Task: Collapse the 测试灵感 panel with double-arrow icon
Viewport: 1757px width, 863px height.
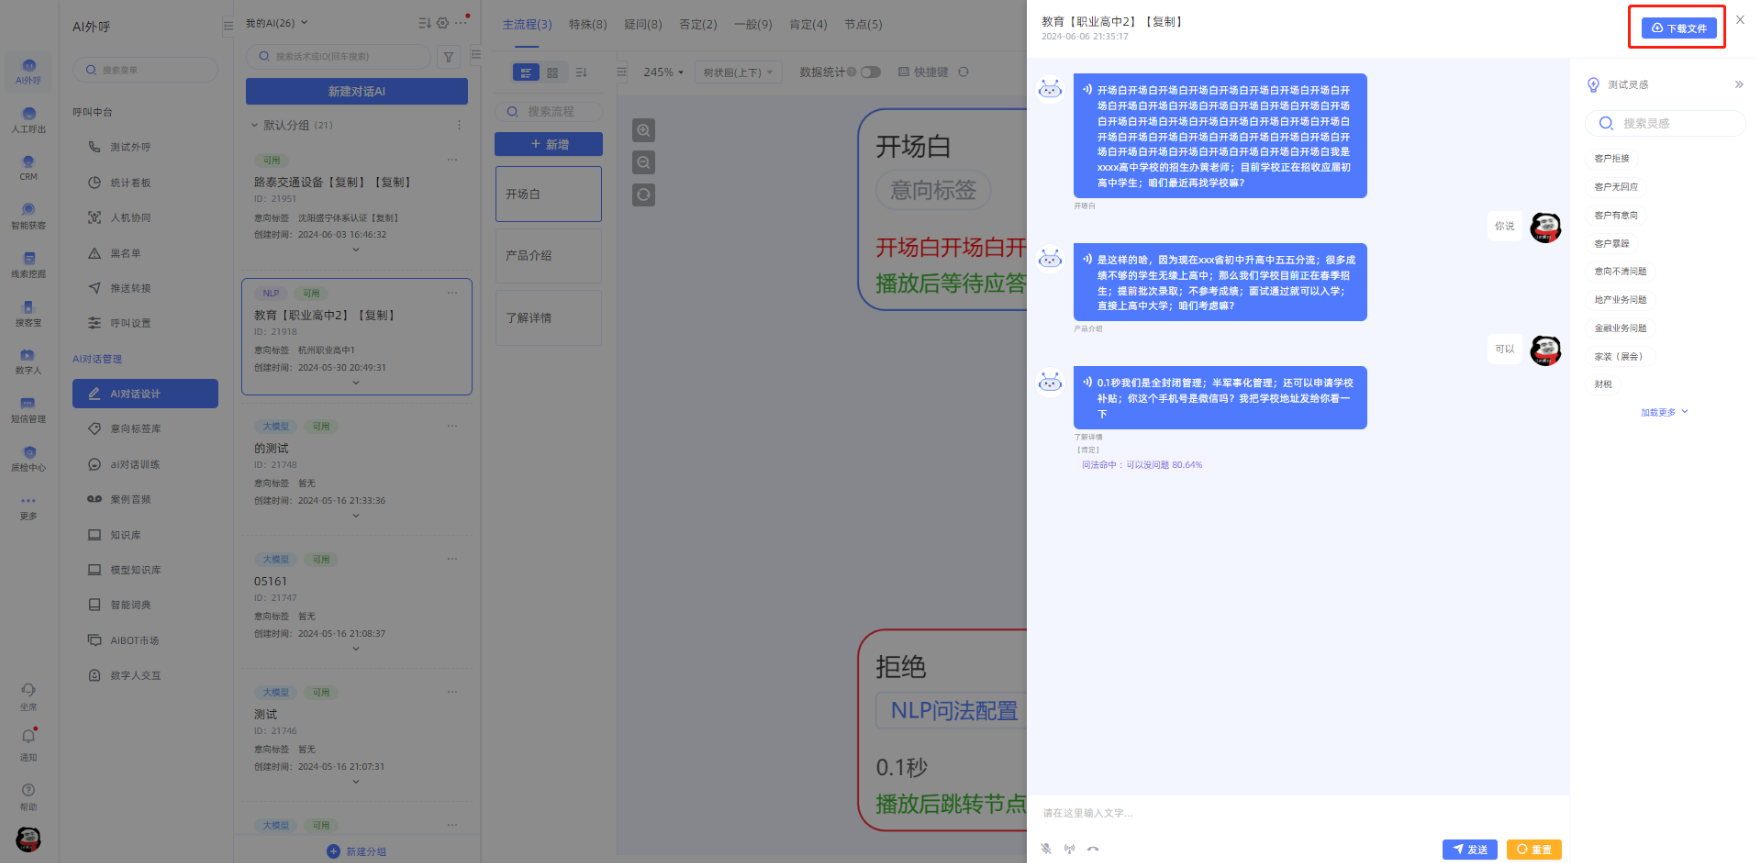Action: click(1739, 85)
